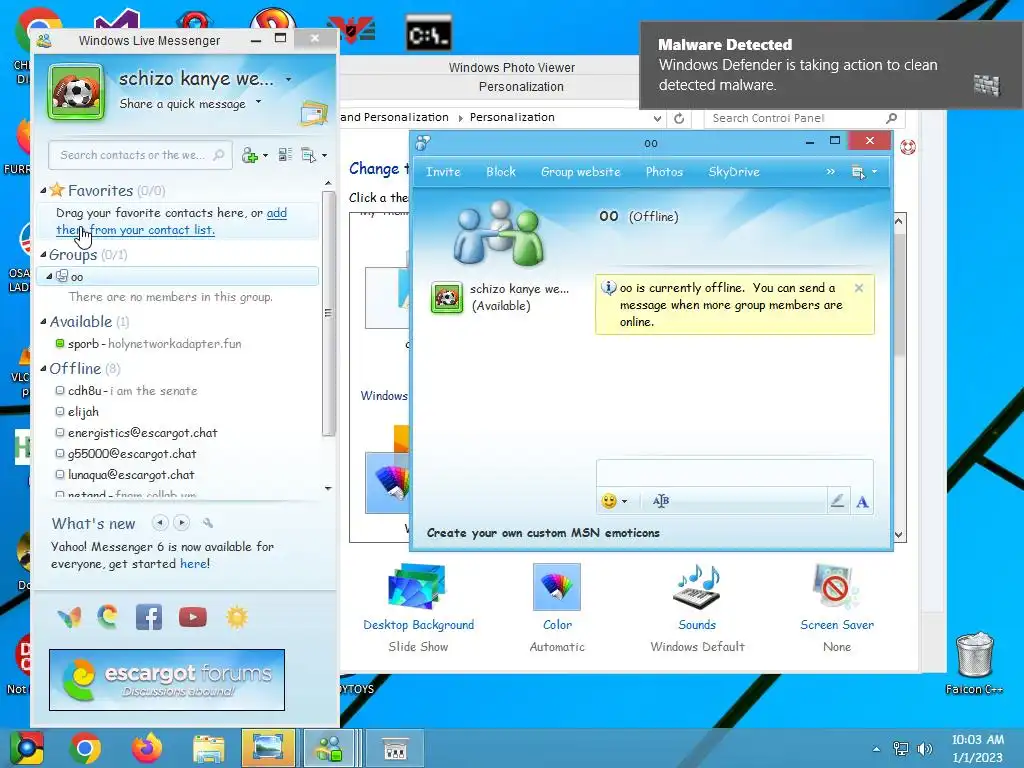The width and height of the screenshot is (1024, 768).
Task: Go to previous What's new item
Action: [160, 522]
